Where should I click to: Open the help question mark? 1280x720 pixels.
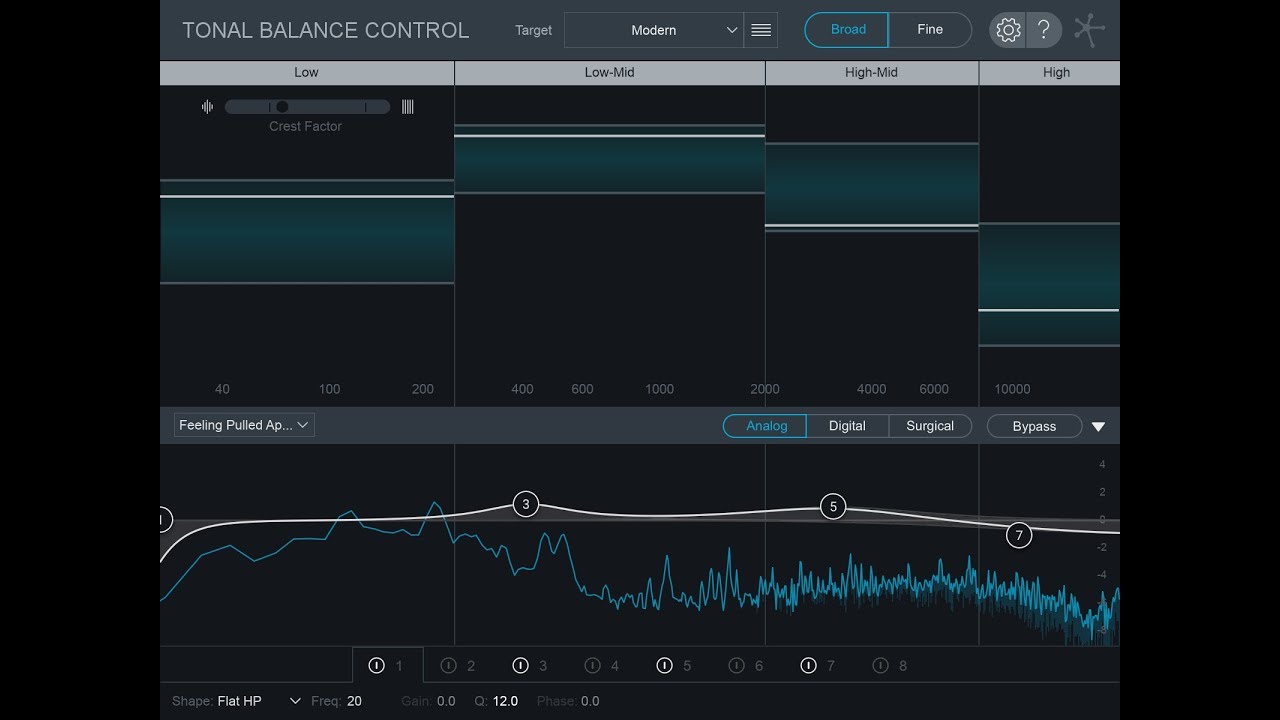(x=1043, y=30)
